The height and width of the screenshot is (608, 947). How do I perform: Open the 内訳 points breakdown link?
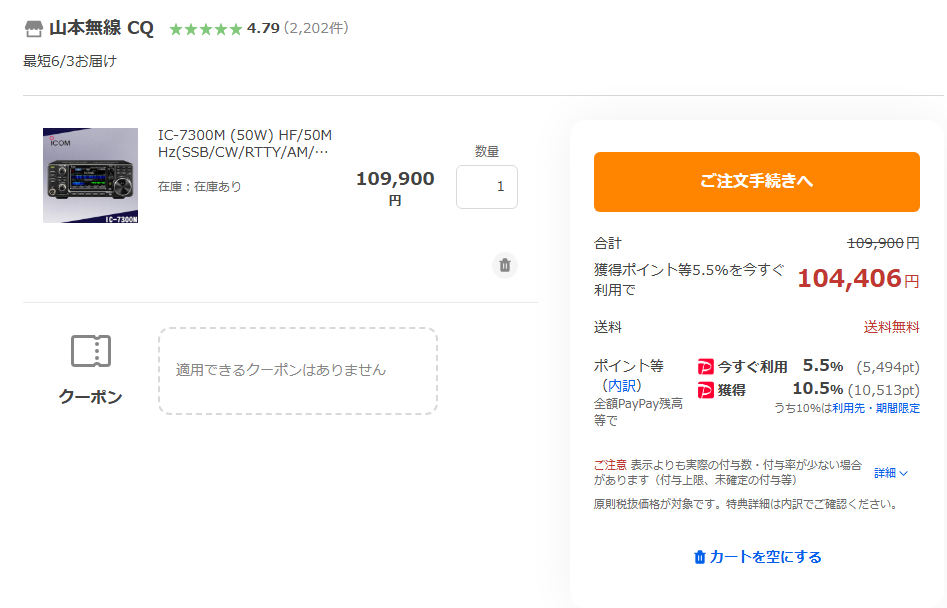[x=621, y=385]
